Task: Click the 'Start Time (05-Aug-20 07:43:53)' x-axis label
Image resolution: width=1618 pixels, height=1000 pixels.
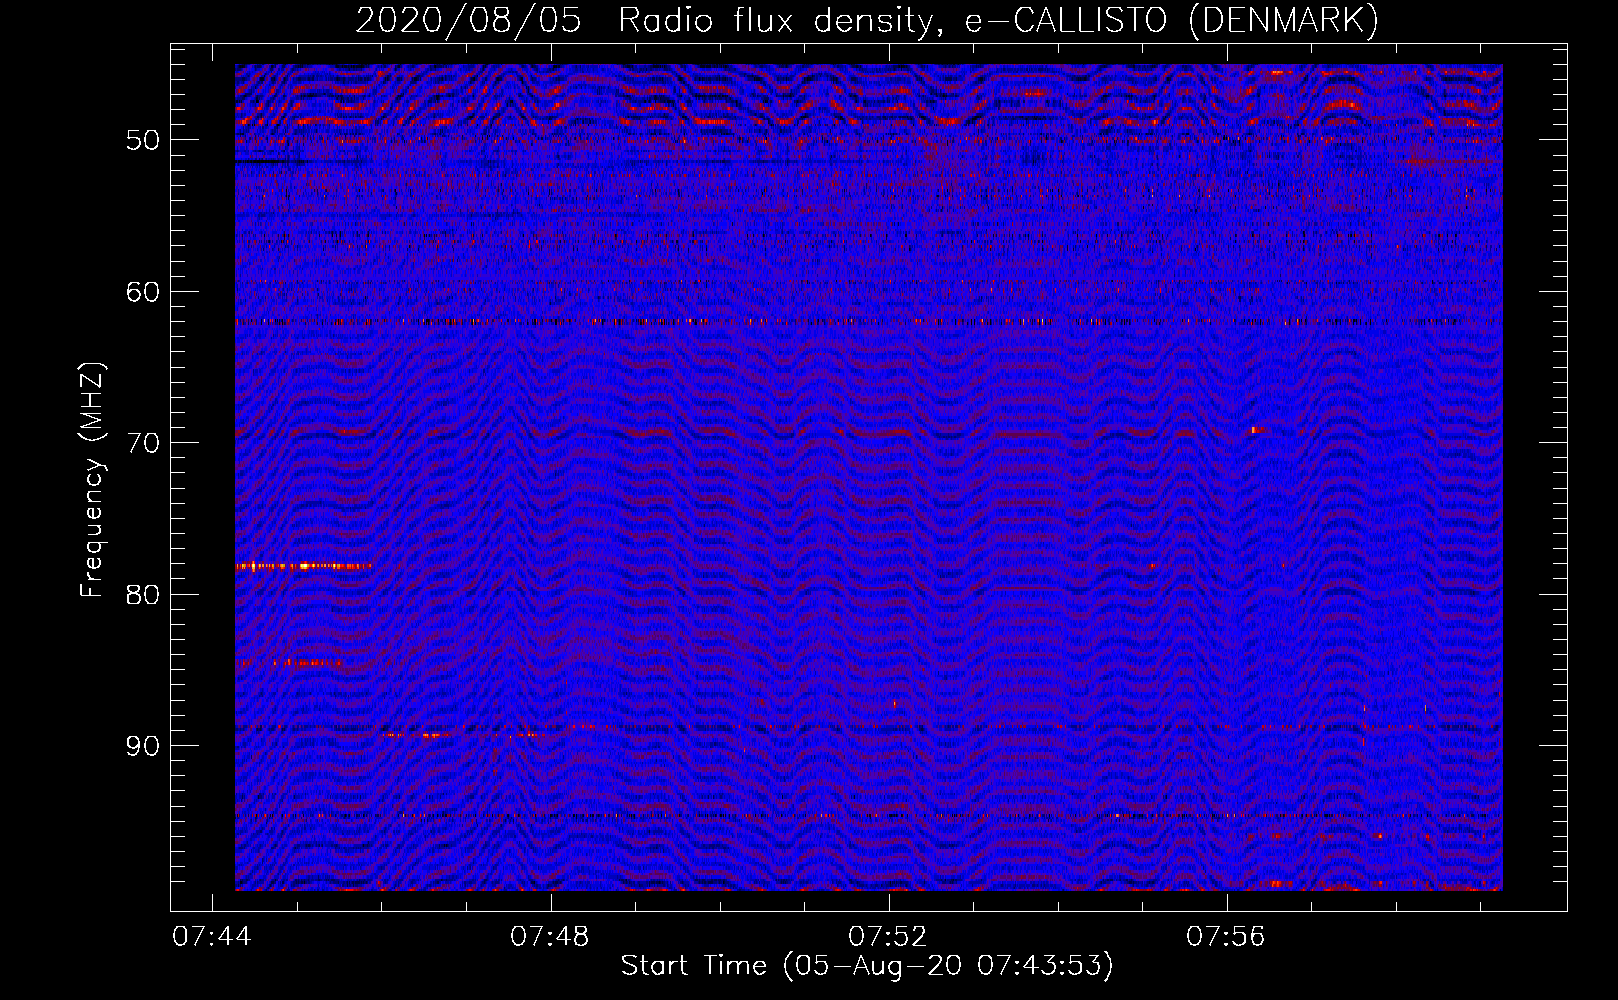Action: tap(867, 966)
